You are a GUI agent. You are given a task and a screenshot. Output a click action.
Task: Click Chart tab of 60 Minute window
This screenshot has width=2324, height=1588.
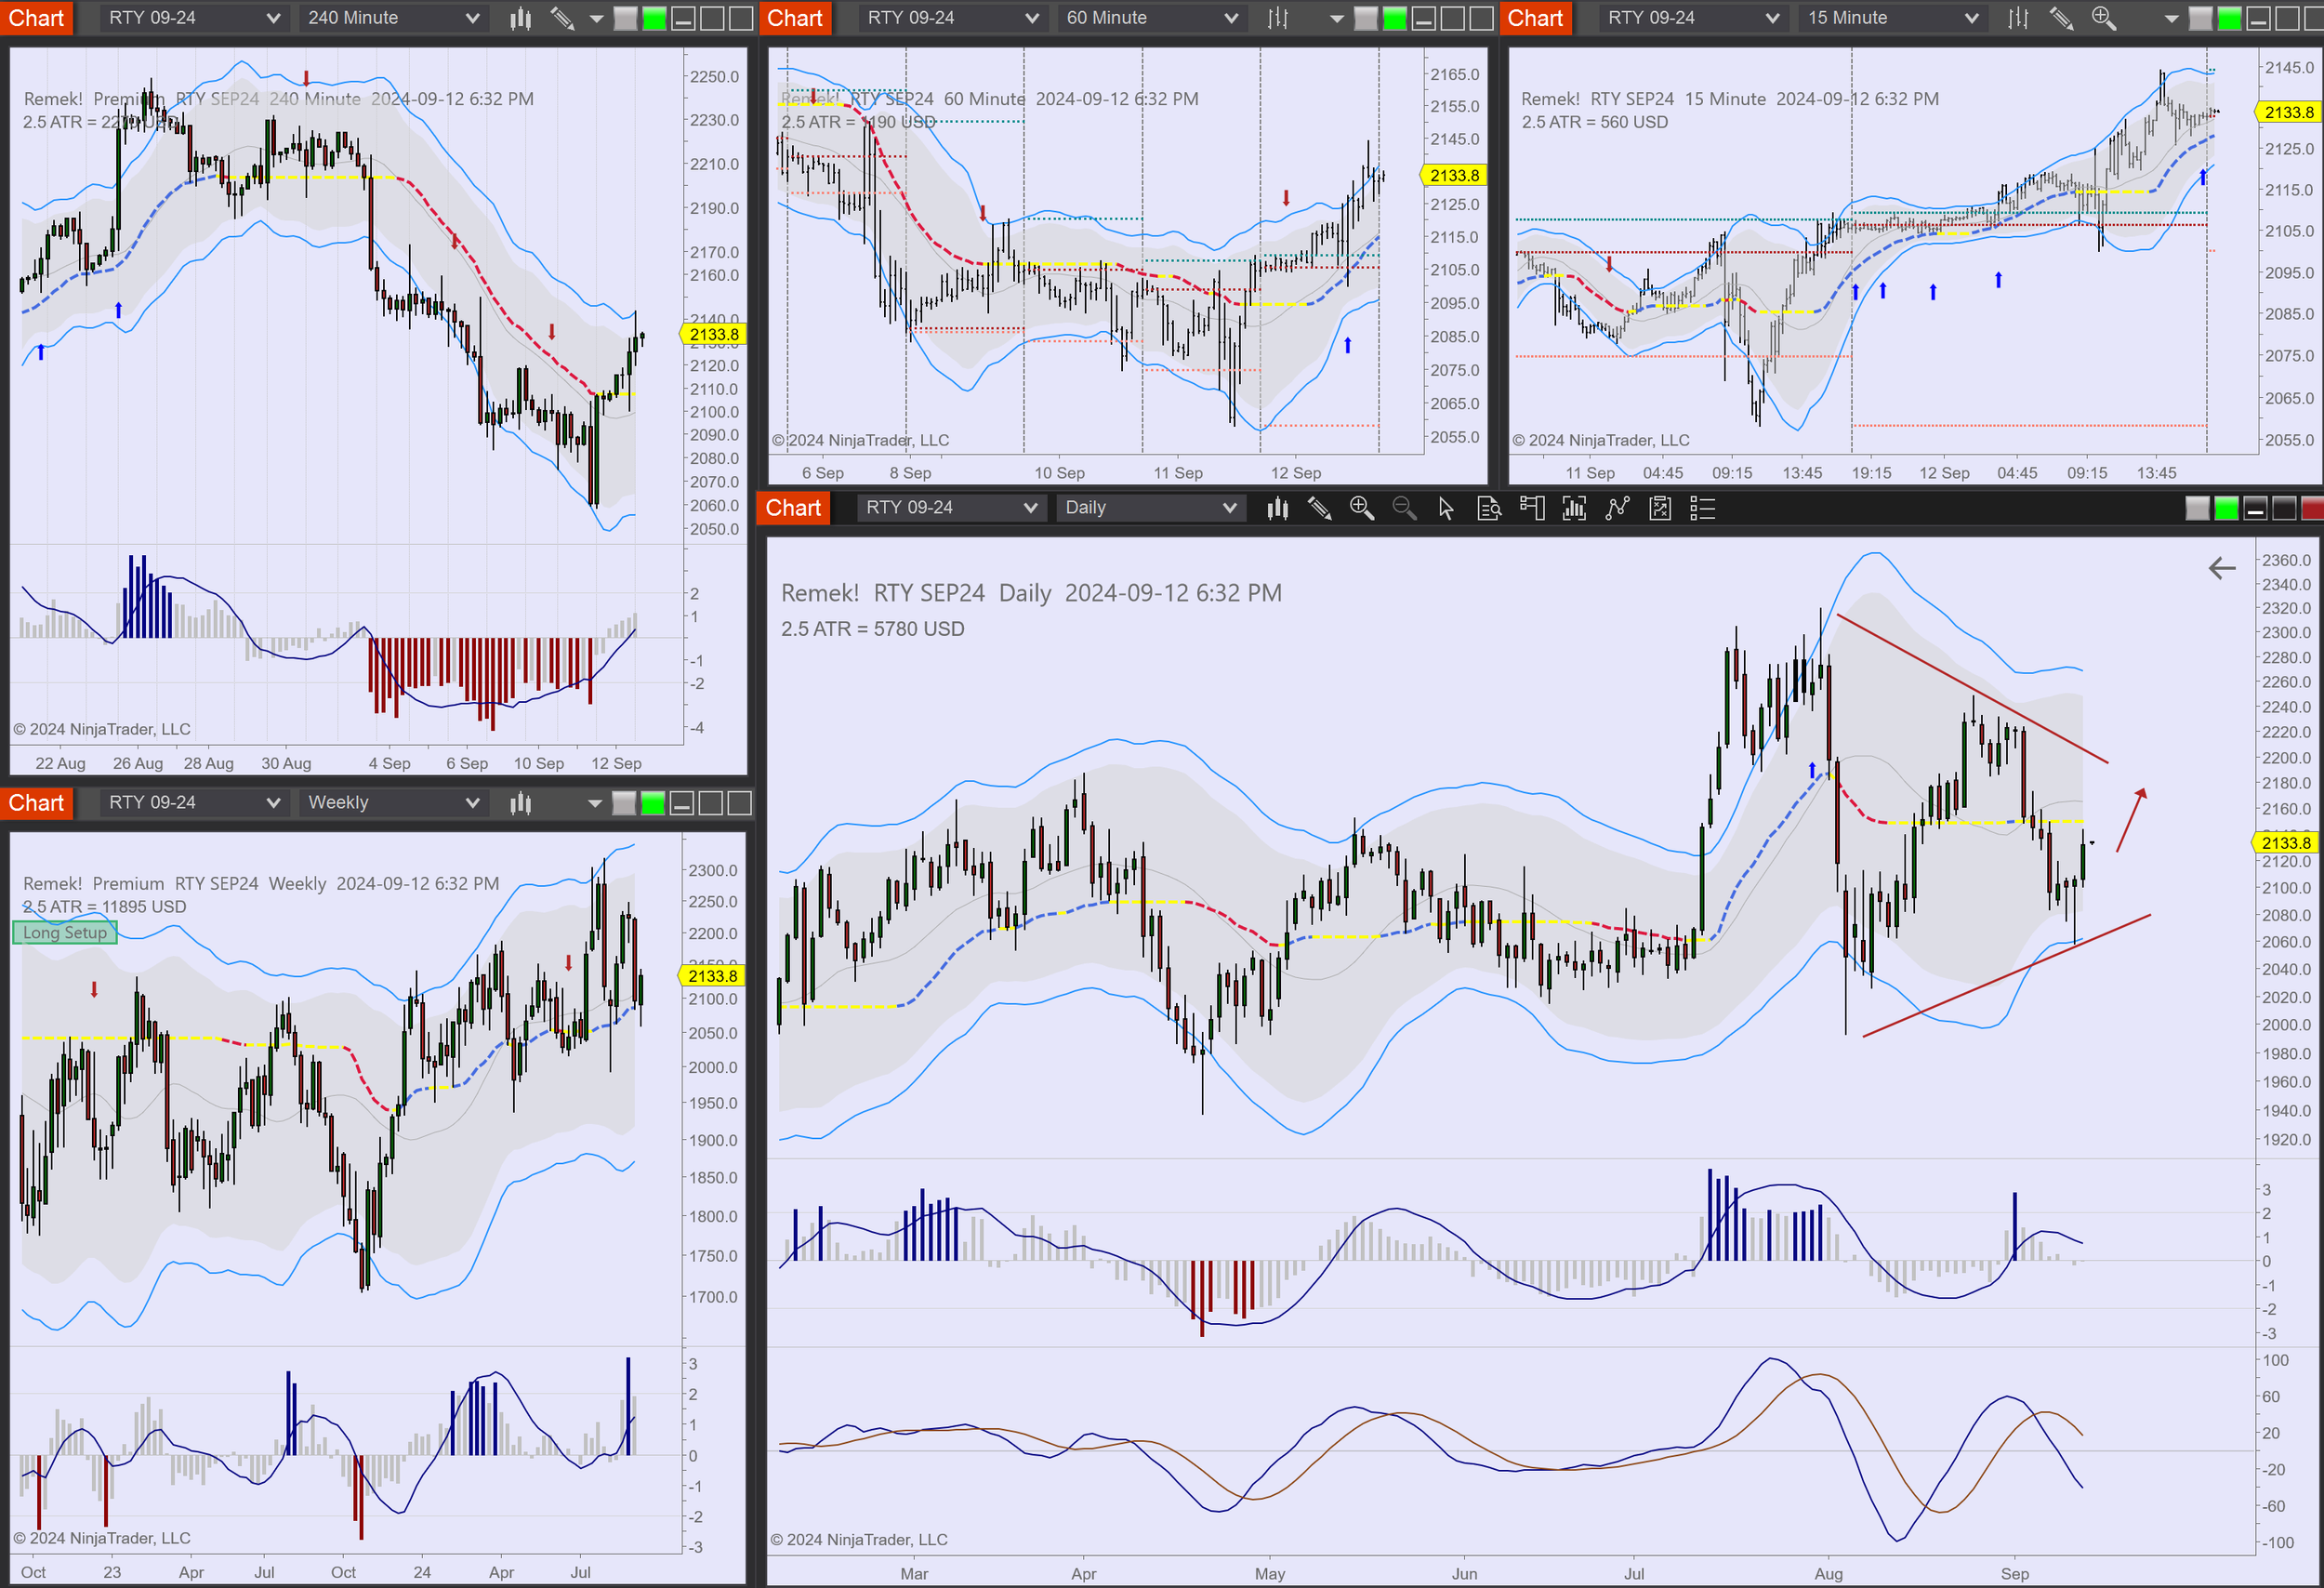[x=795, y=18]
